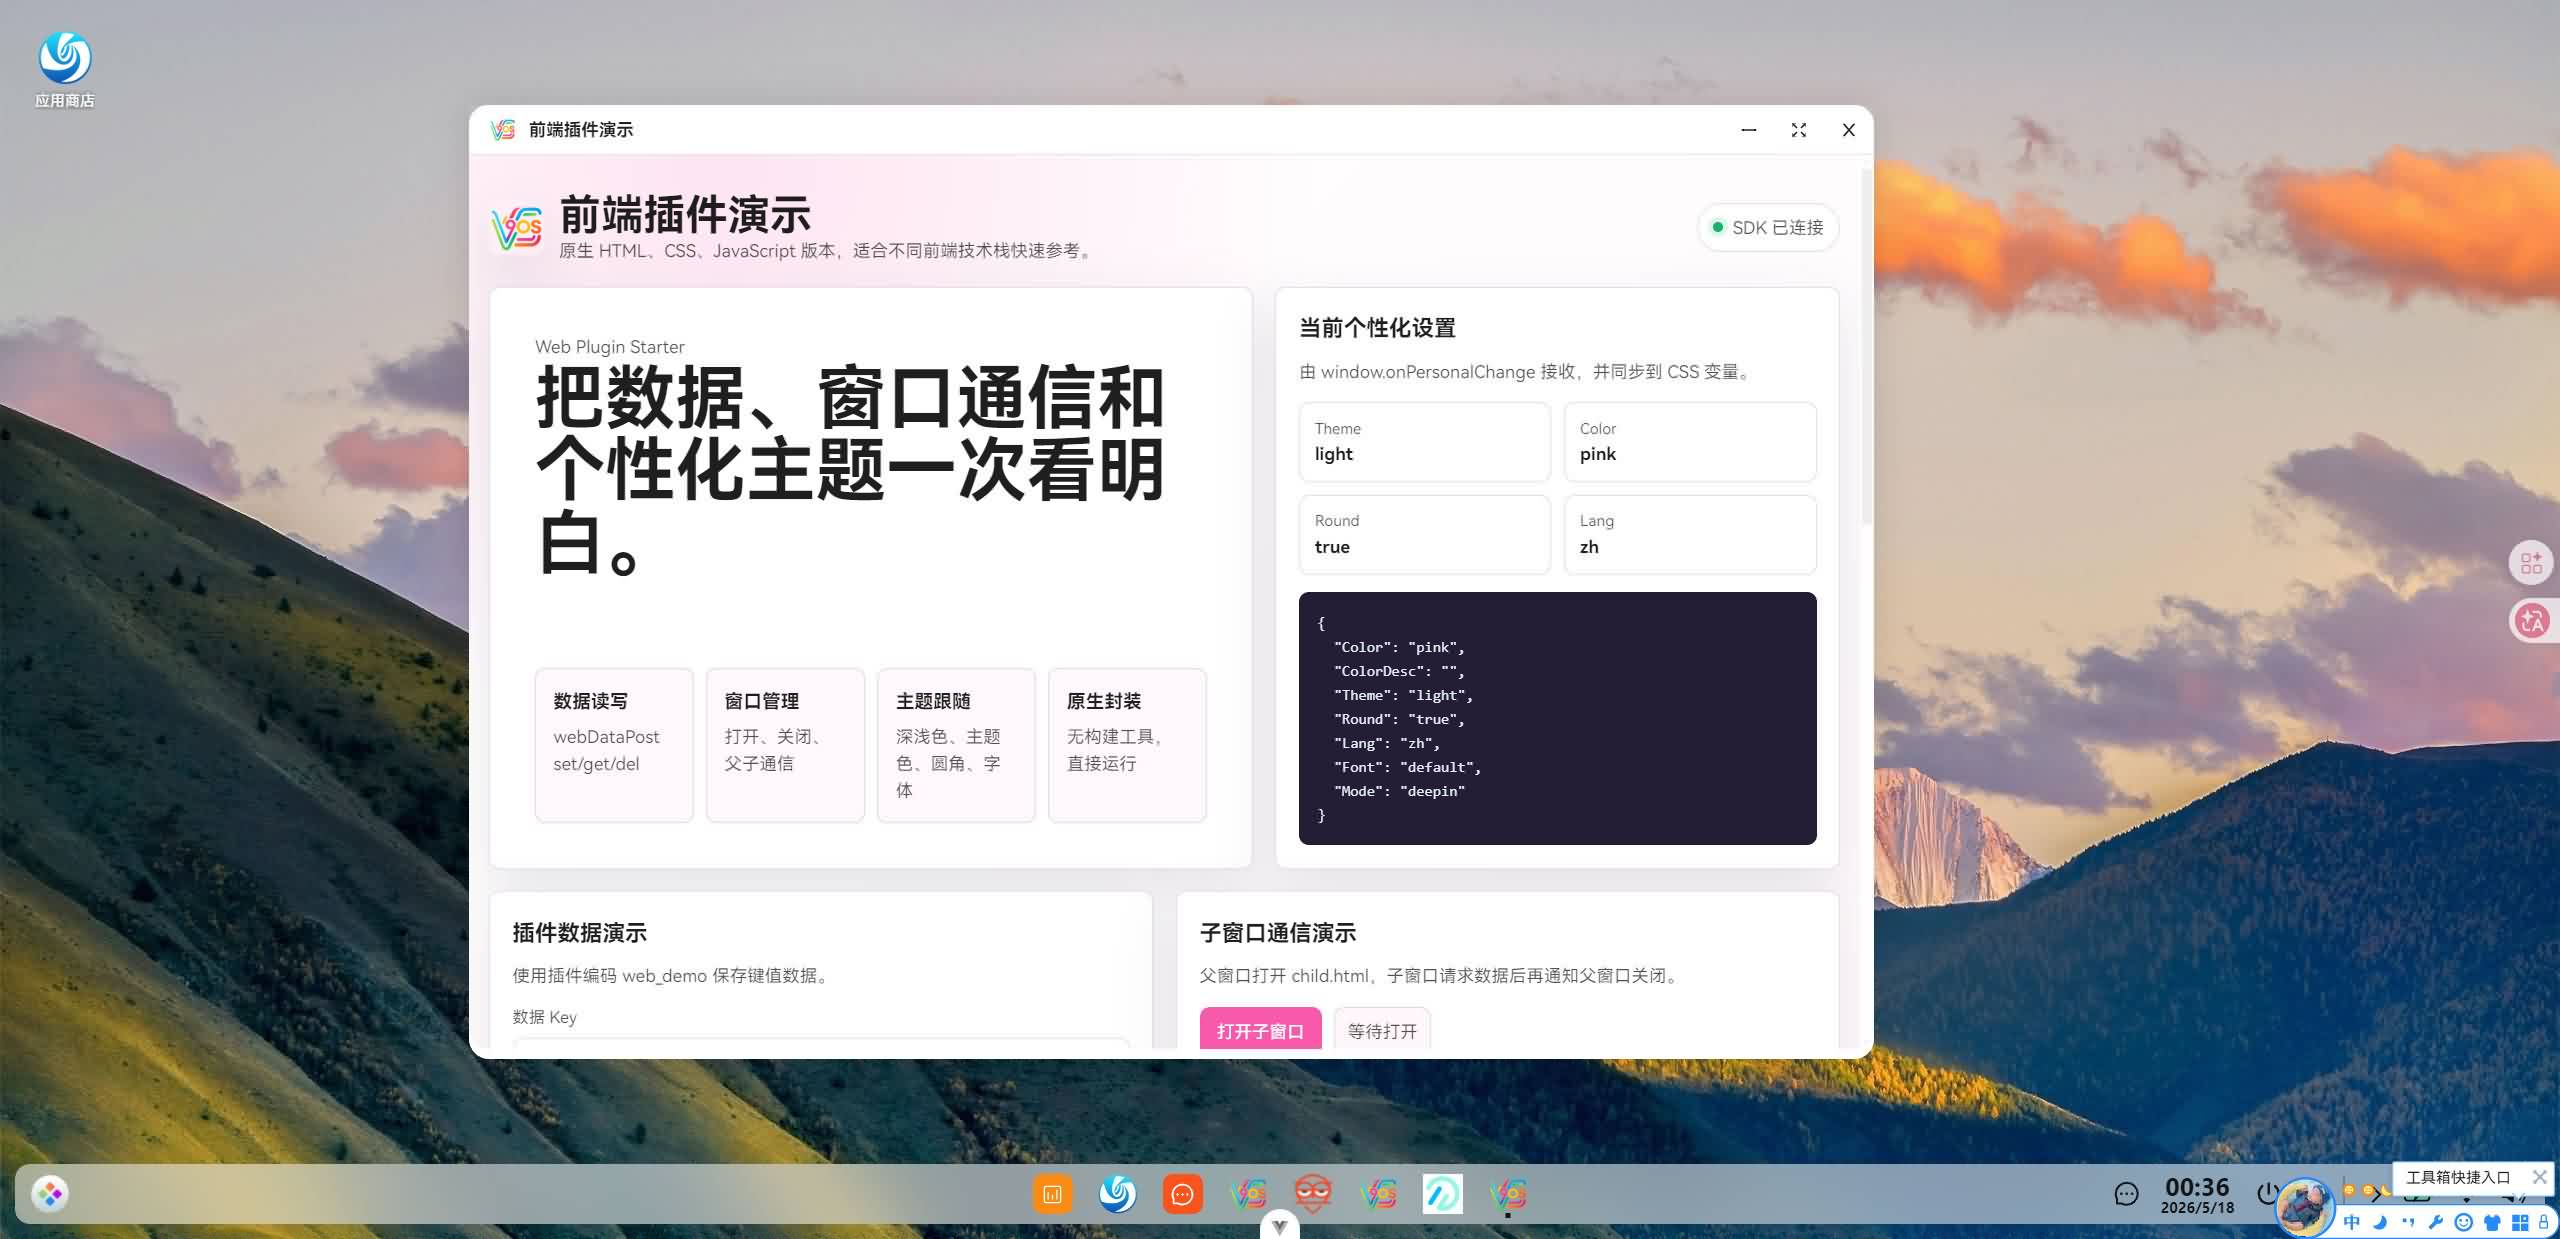Close the 工具箱快捷入口 tooltip
2560x1239 pixels.
[x=2539, y=1177]
